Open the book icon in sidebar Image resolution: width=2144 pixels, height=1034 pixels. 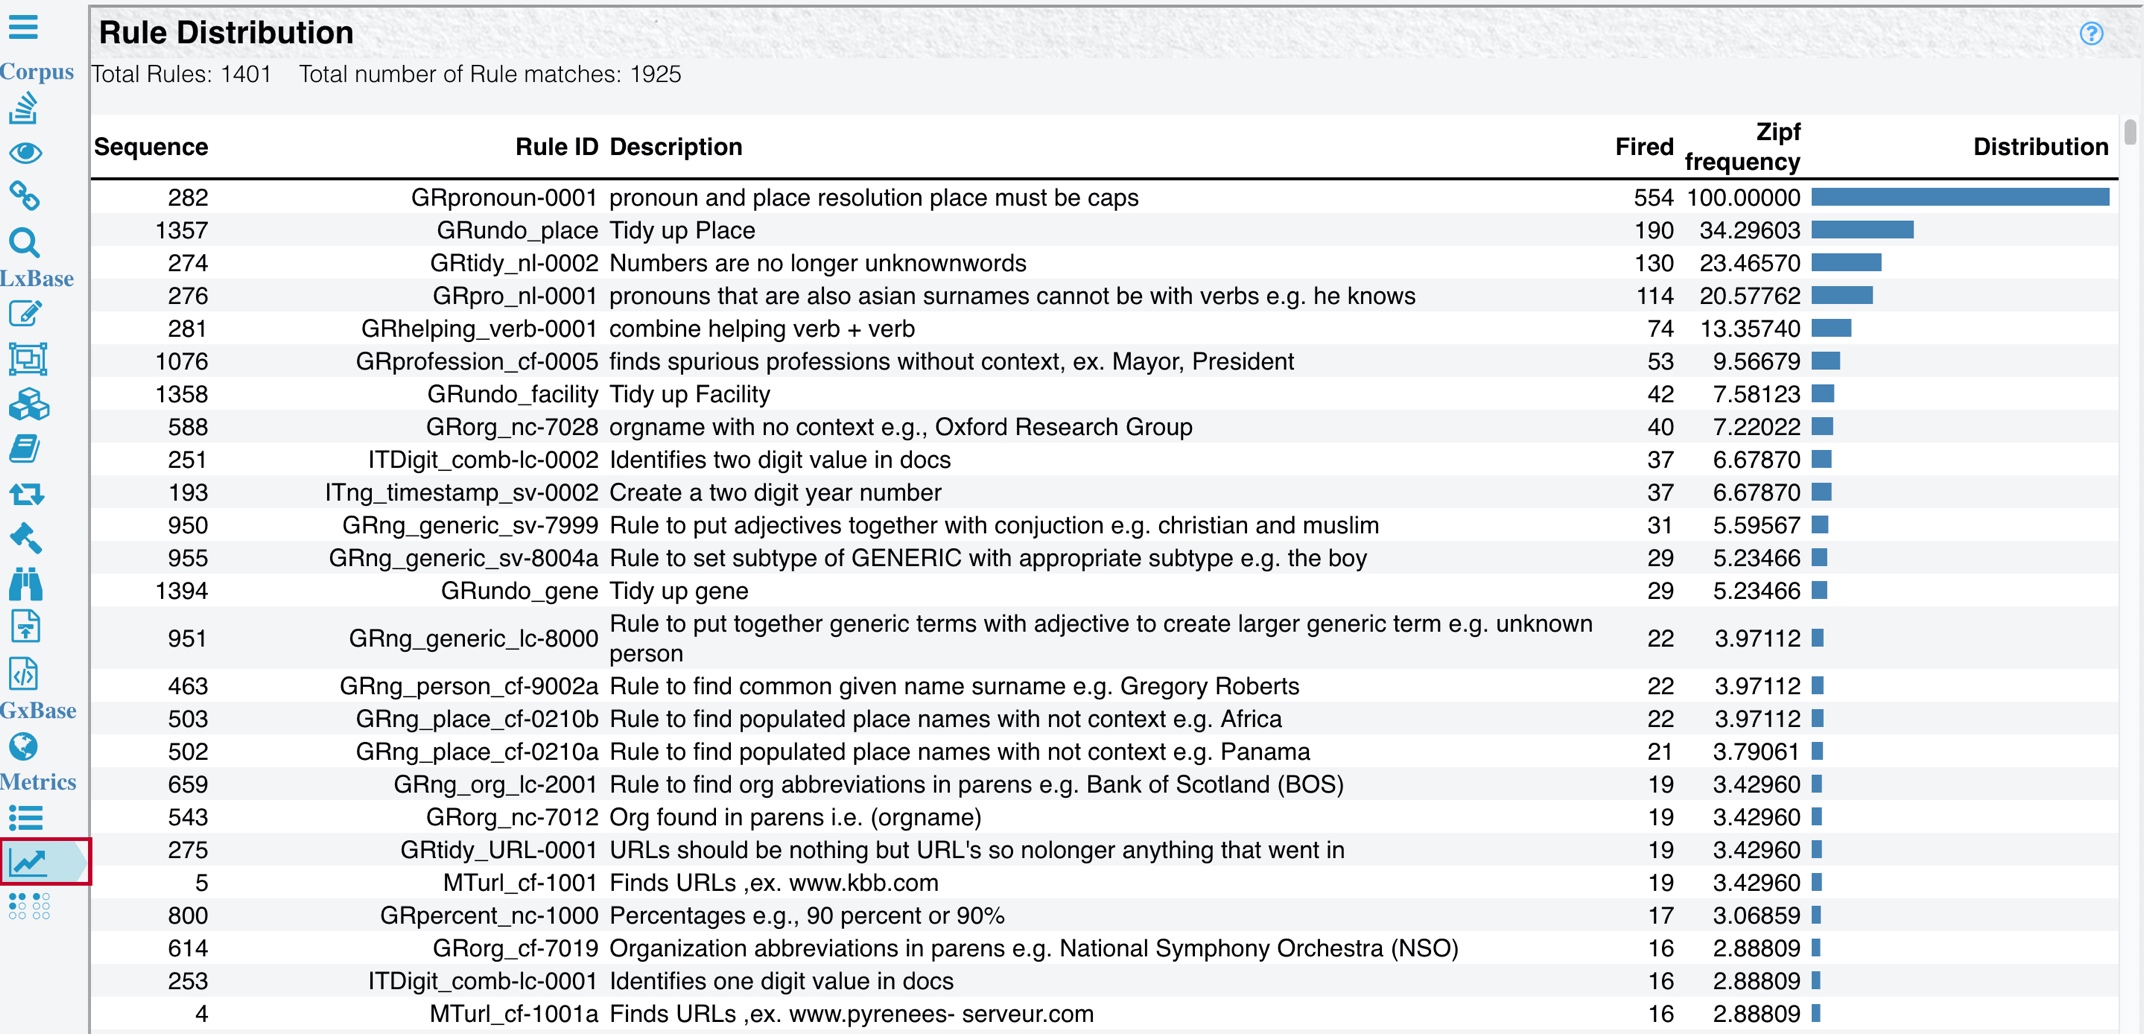25,449
